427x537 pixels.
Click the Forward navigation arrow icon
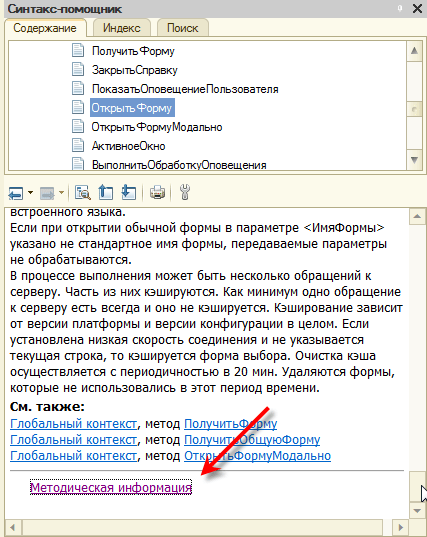[x=47, y=193]
